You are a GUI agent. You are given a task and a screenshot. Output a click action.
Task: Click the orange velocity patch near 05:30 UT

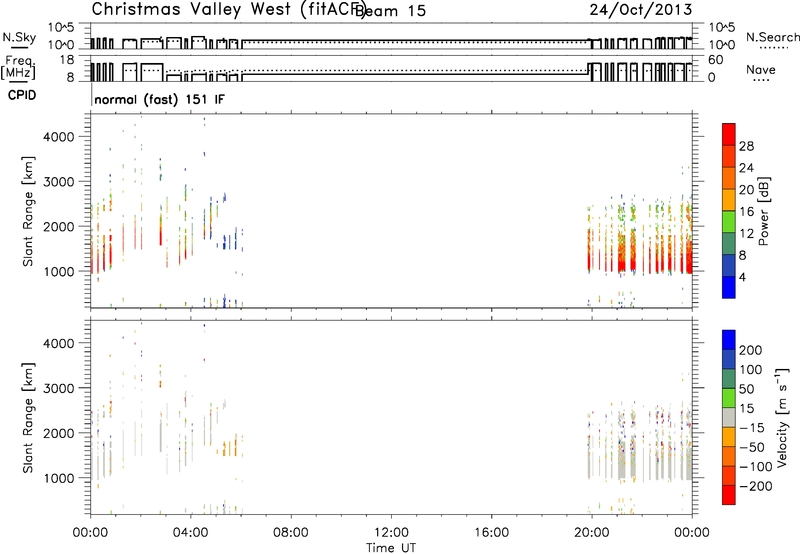pos(230,448)
